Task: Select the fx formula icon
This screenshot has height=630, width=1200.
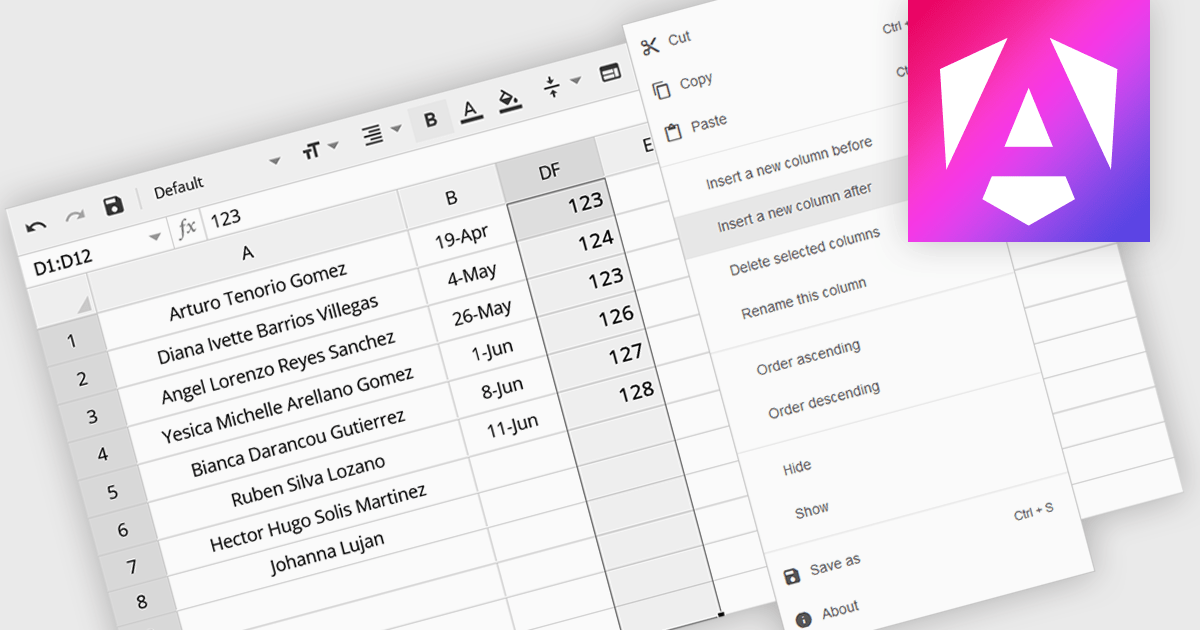Action: pos(186,228)
